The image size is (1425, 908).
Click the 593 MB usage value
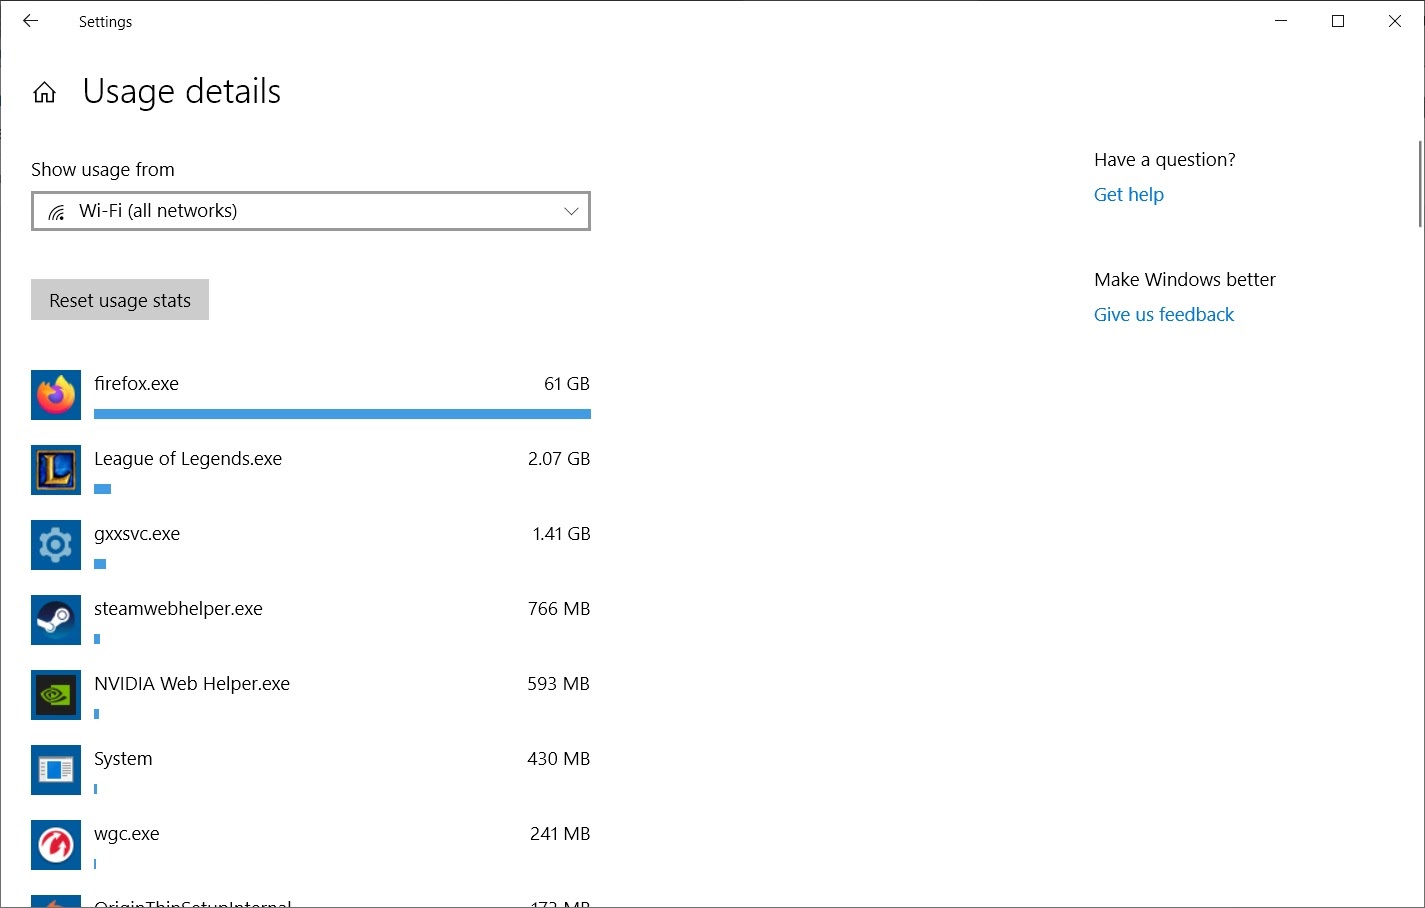click(x=559, y=684)
